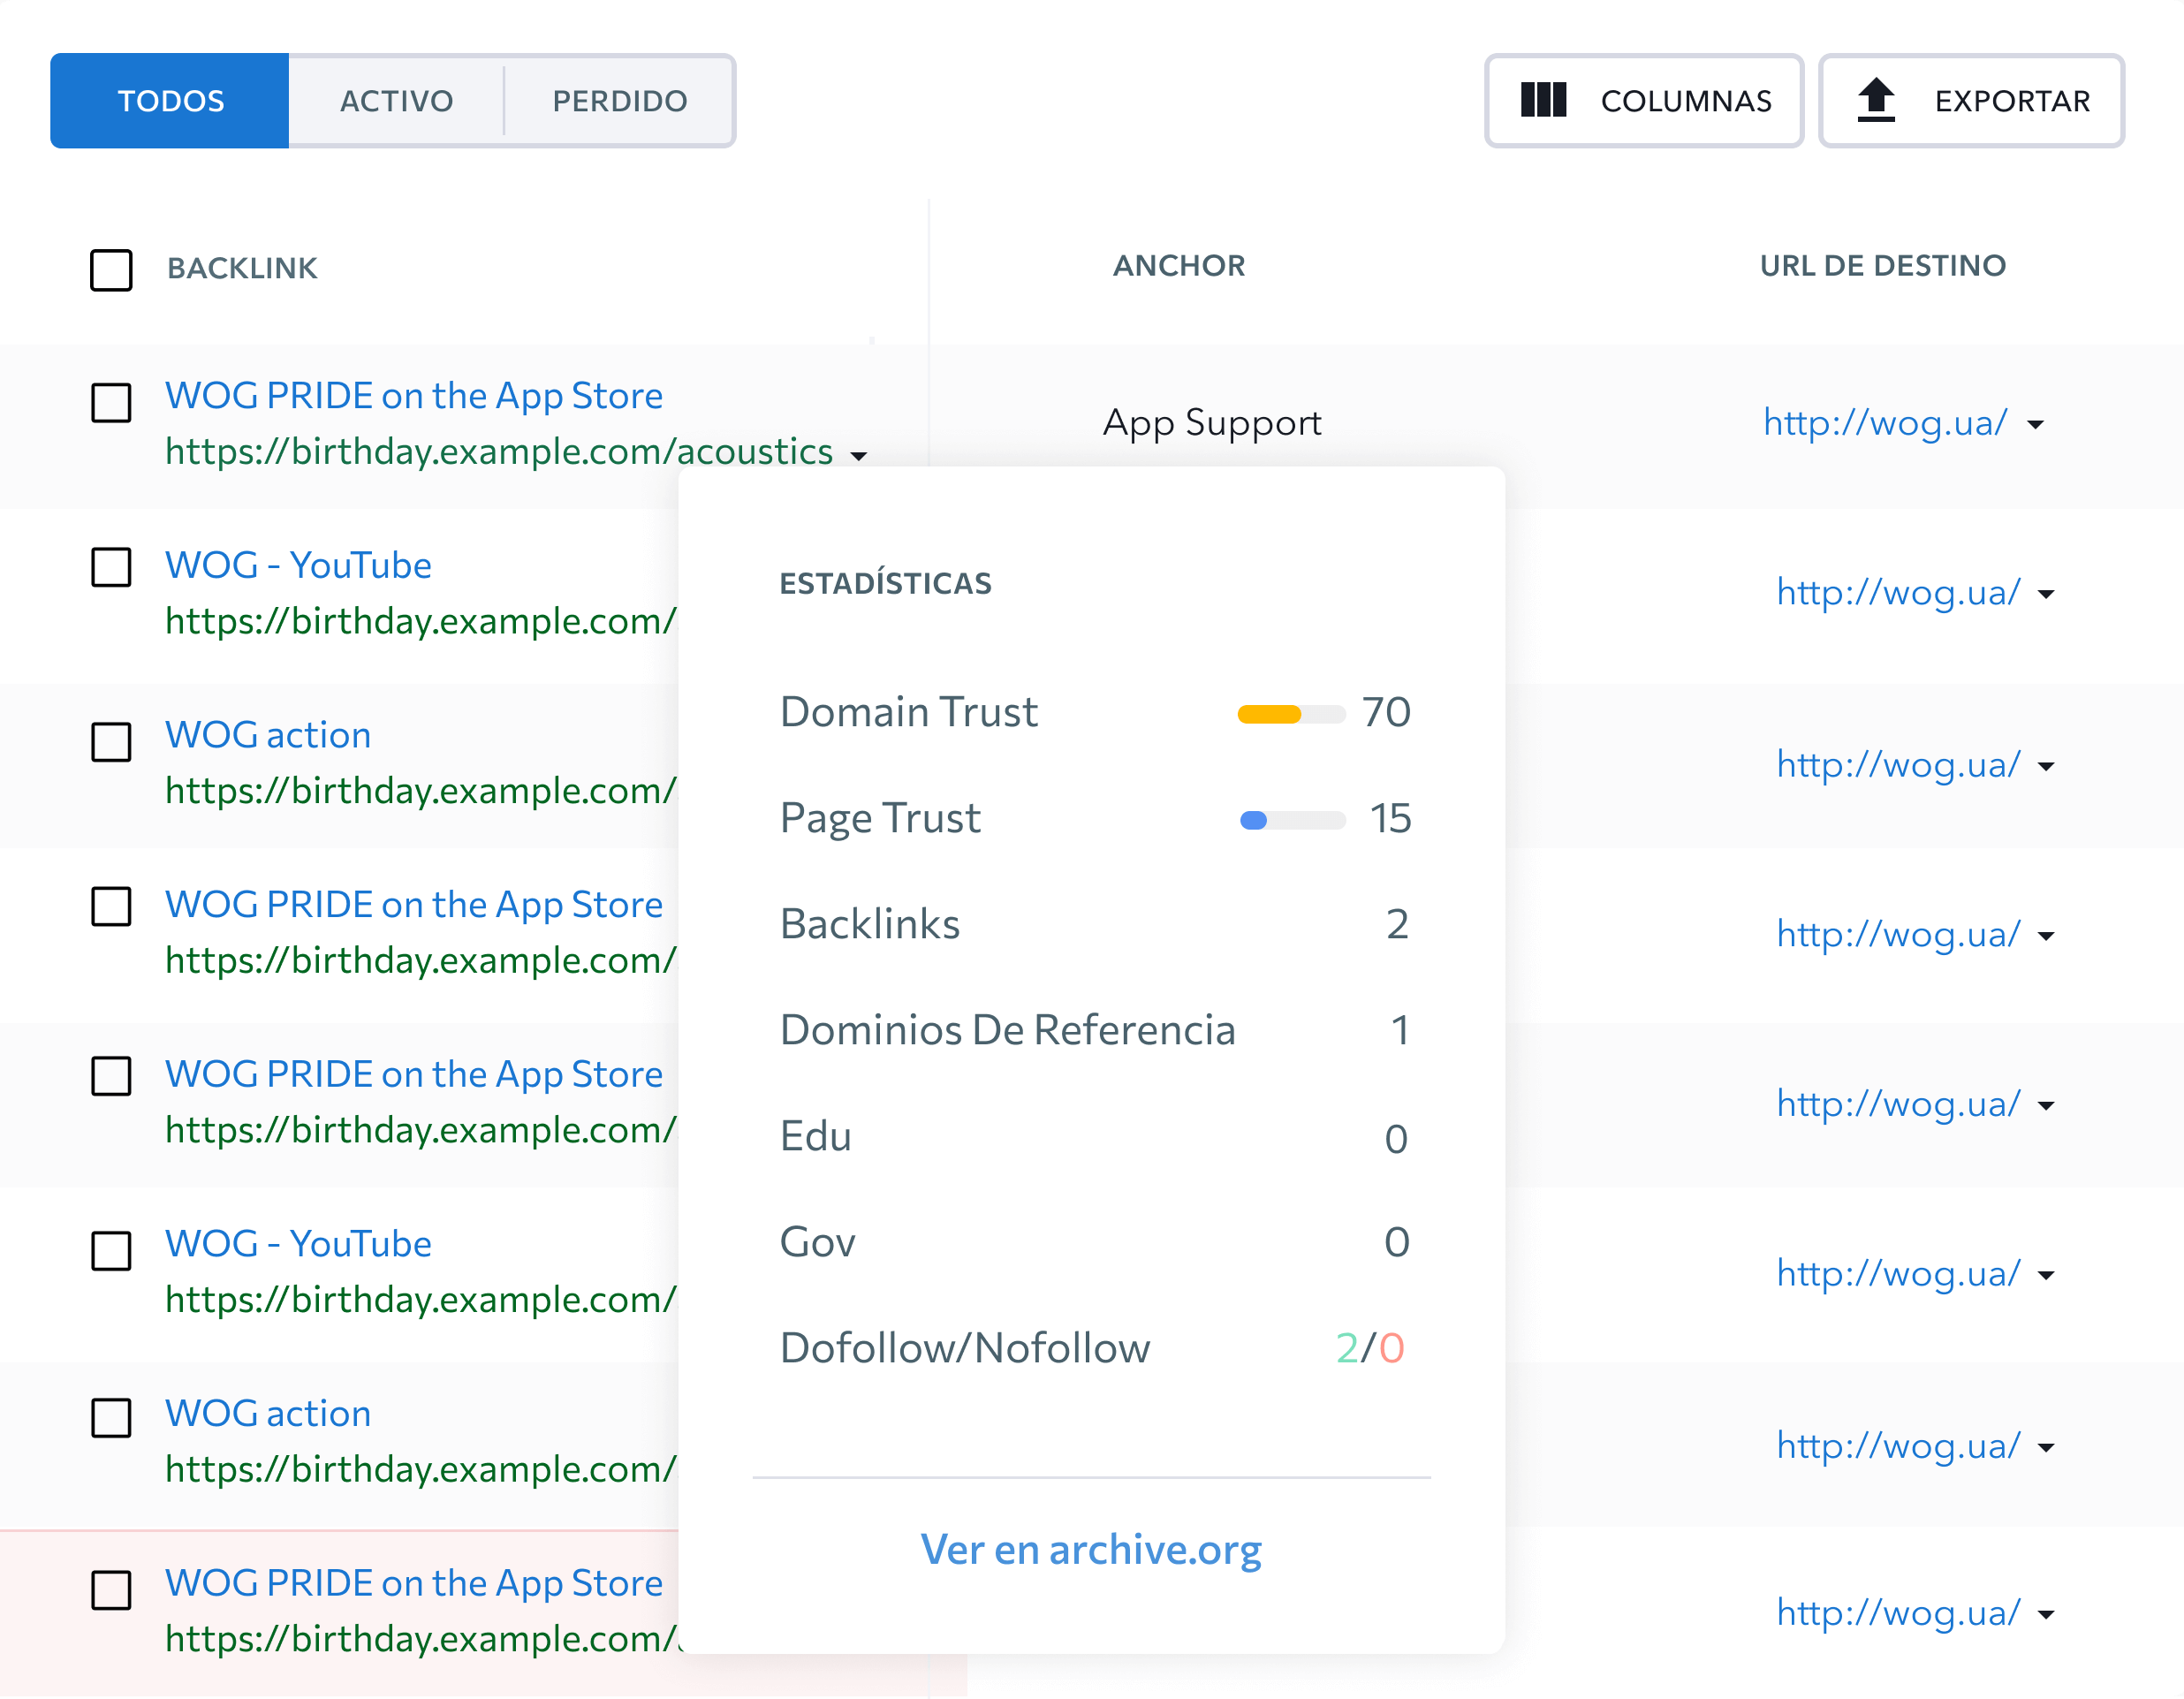Click the Page Trust label
Viewport: 2184px width, 1699px height.
880,818
